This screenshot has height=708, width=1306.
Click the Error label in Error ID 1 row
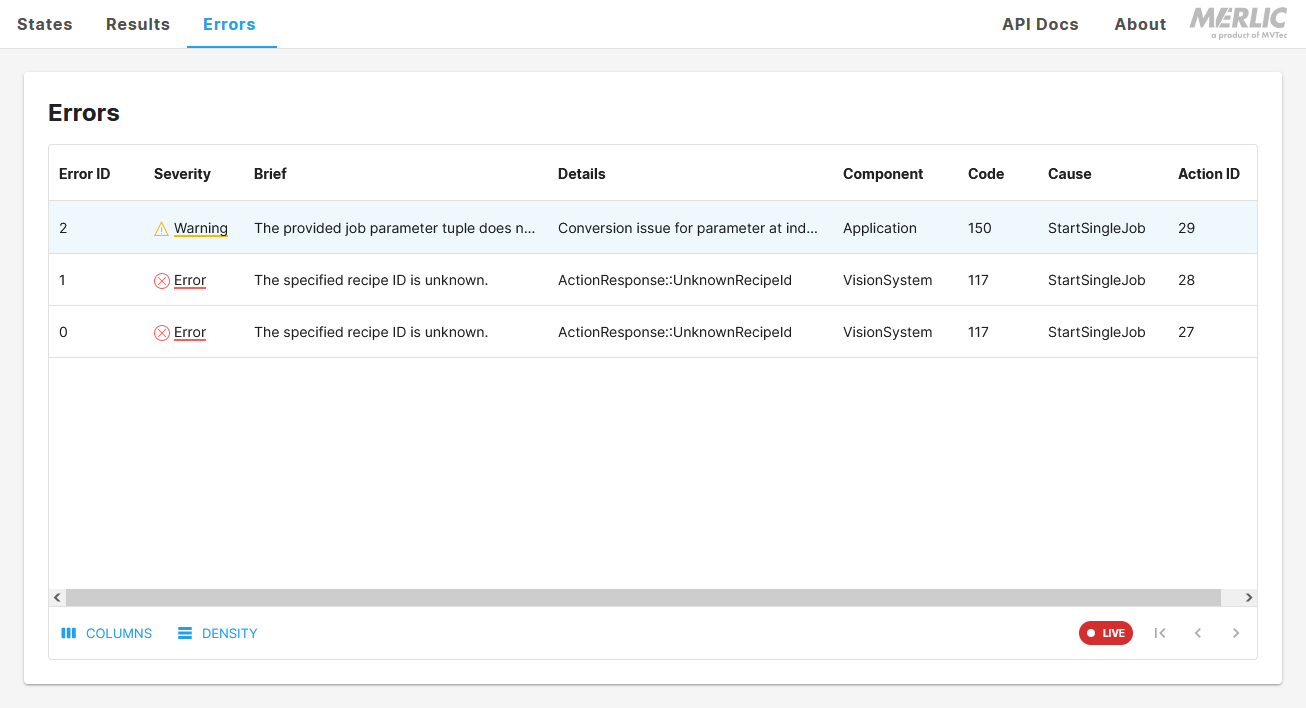coord(190,280)
